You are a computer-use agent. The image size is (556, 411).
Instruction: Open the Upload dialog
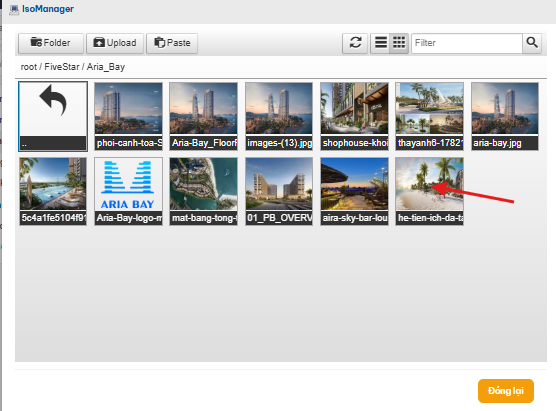[115, 43]
